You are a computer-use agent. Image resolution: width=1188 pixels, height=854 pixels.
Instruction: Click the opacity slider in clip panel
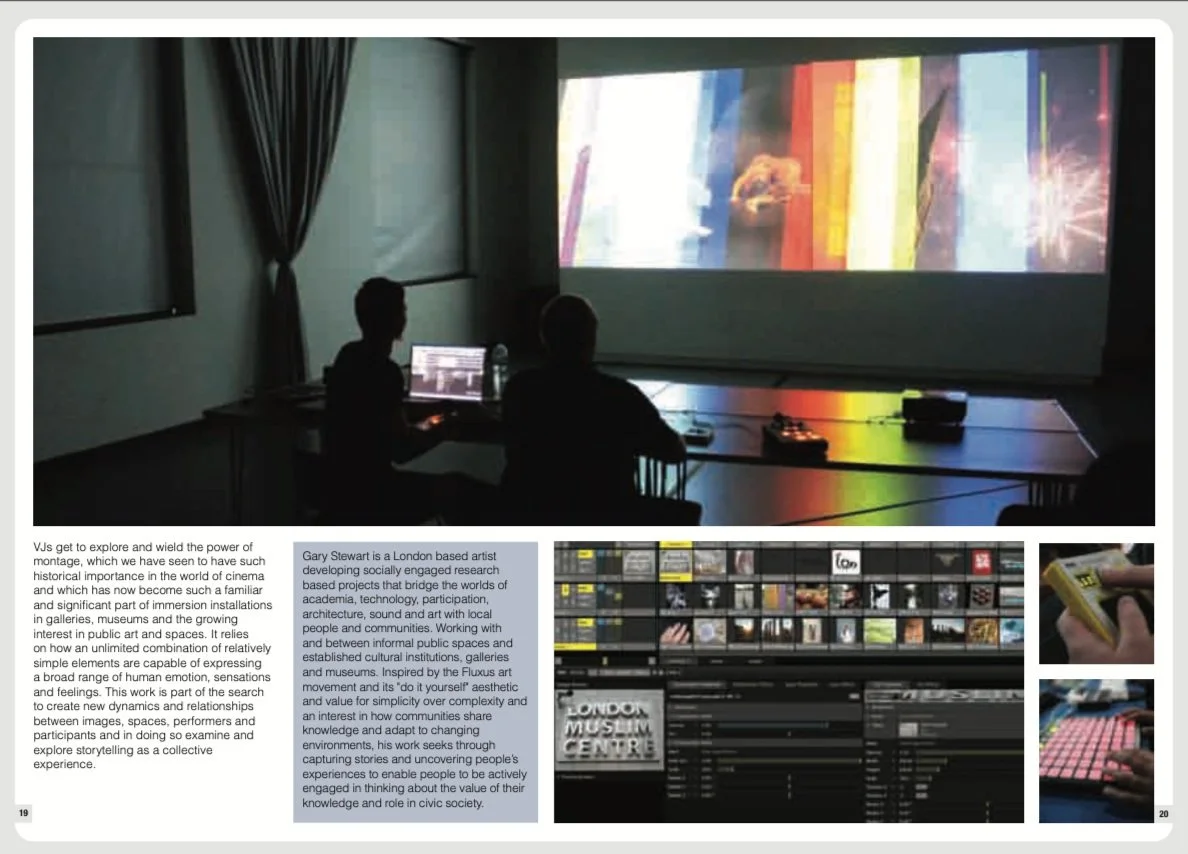point(773,725)
